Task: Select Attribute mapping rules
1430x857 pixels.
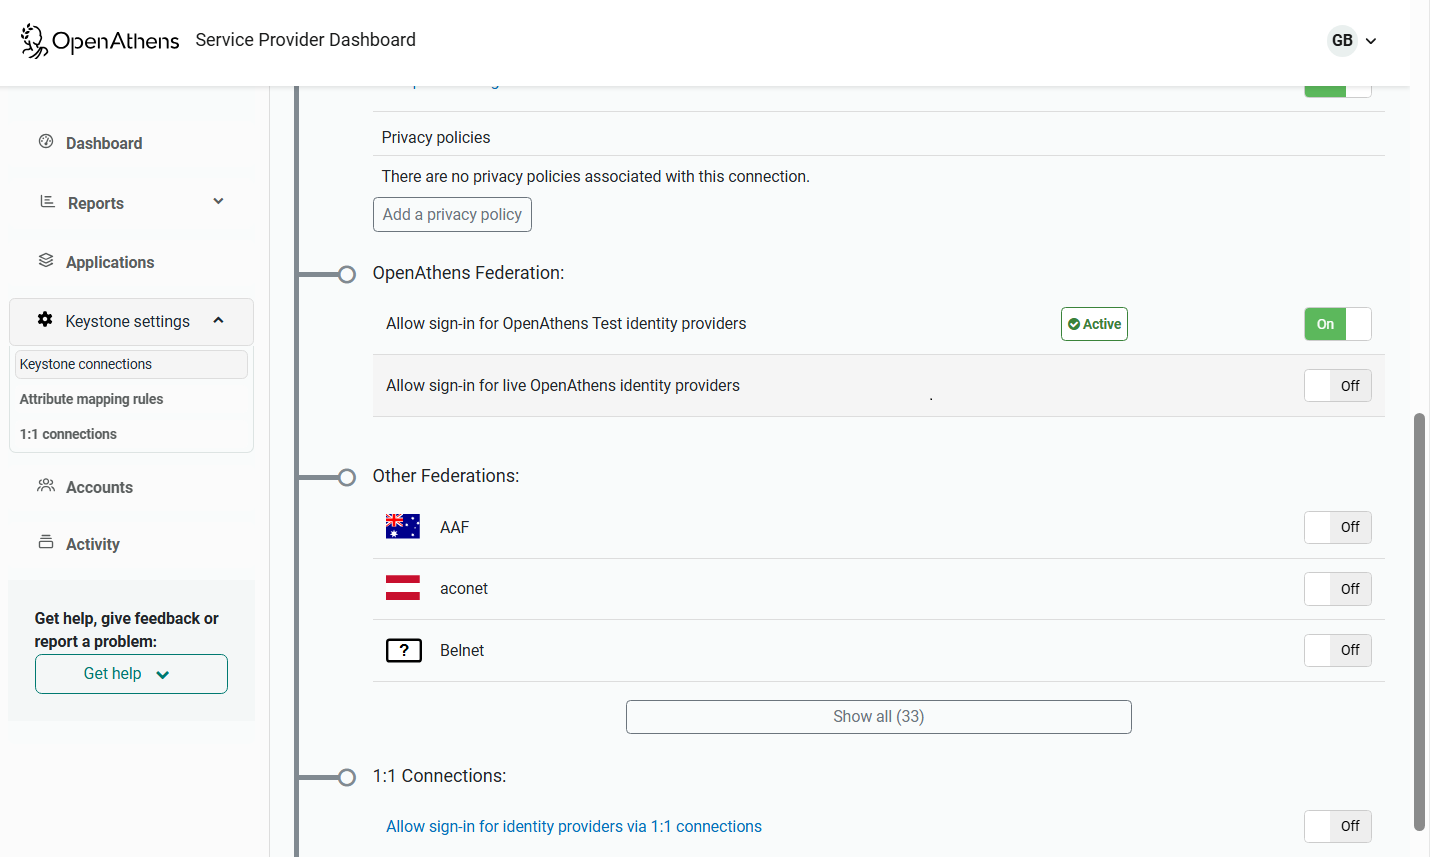Action: pyautogui.click(x=91, y=398)
